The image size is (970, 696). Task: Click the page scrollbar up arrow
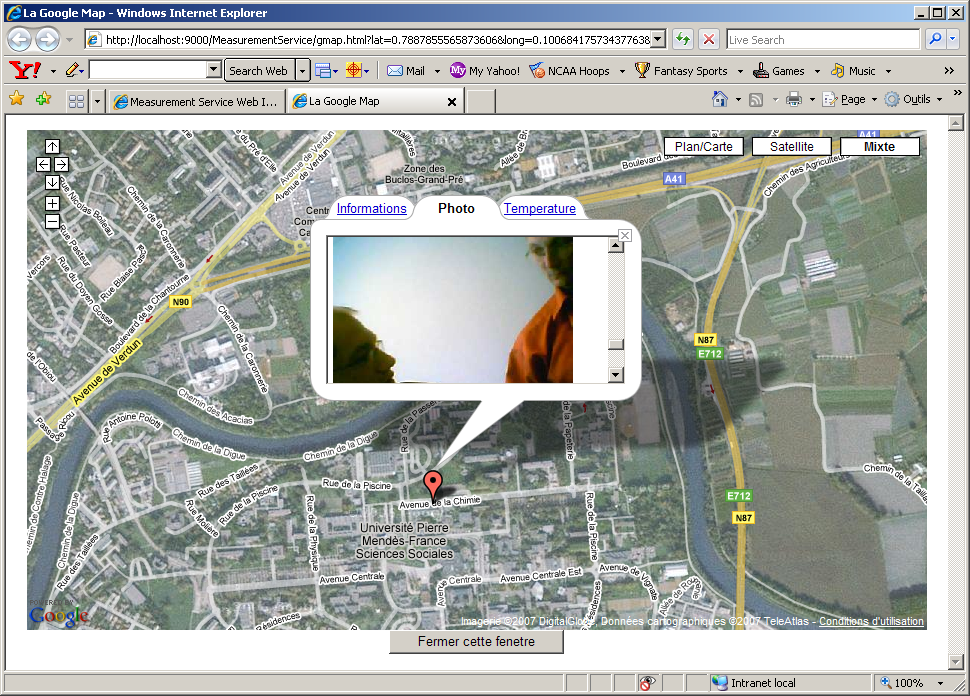click(956, 123)
